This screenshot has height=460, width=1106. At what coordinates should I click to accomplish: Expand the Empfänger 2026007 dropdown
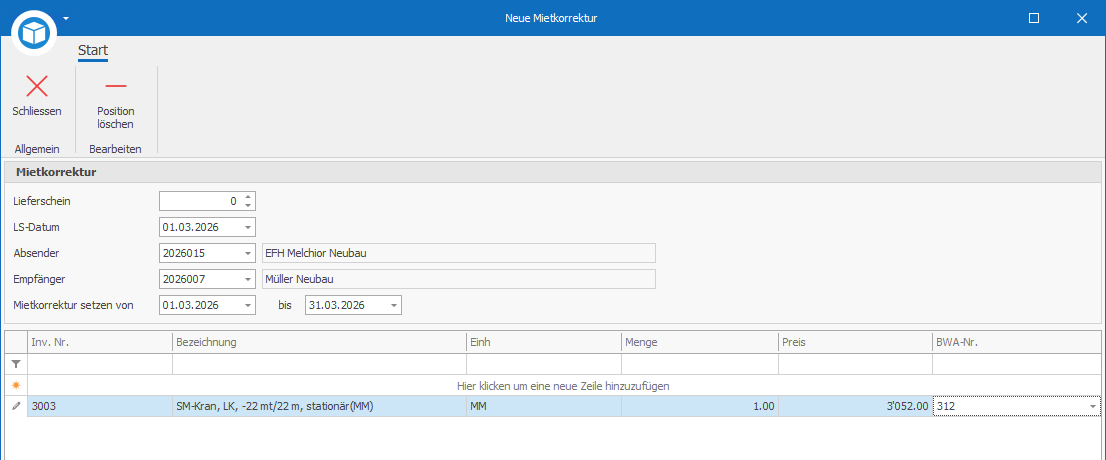pyautogui.click(x=248, y=279)
